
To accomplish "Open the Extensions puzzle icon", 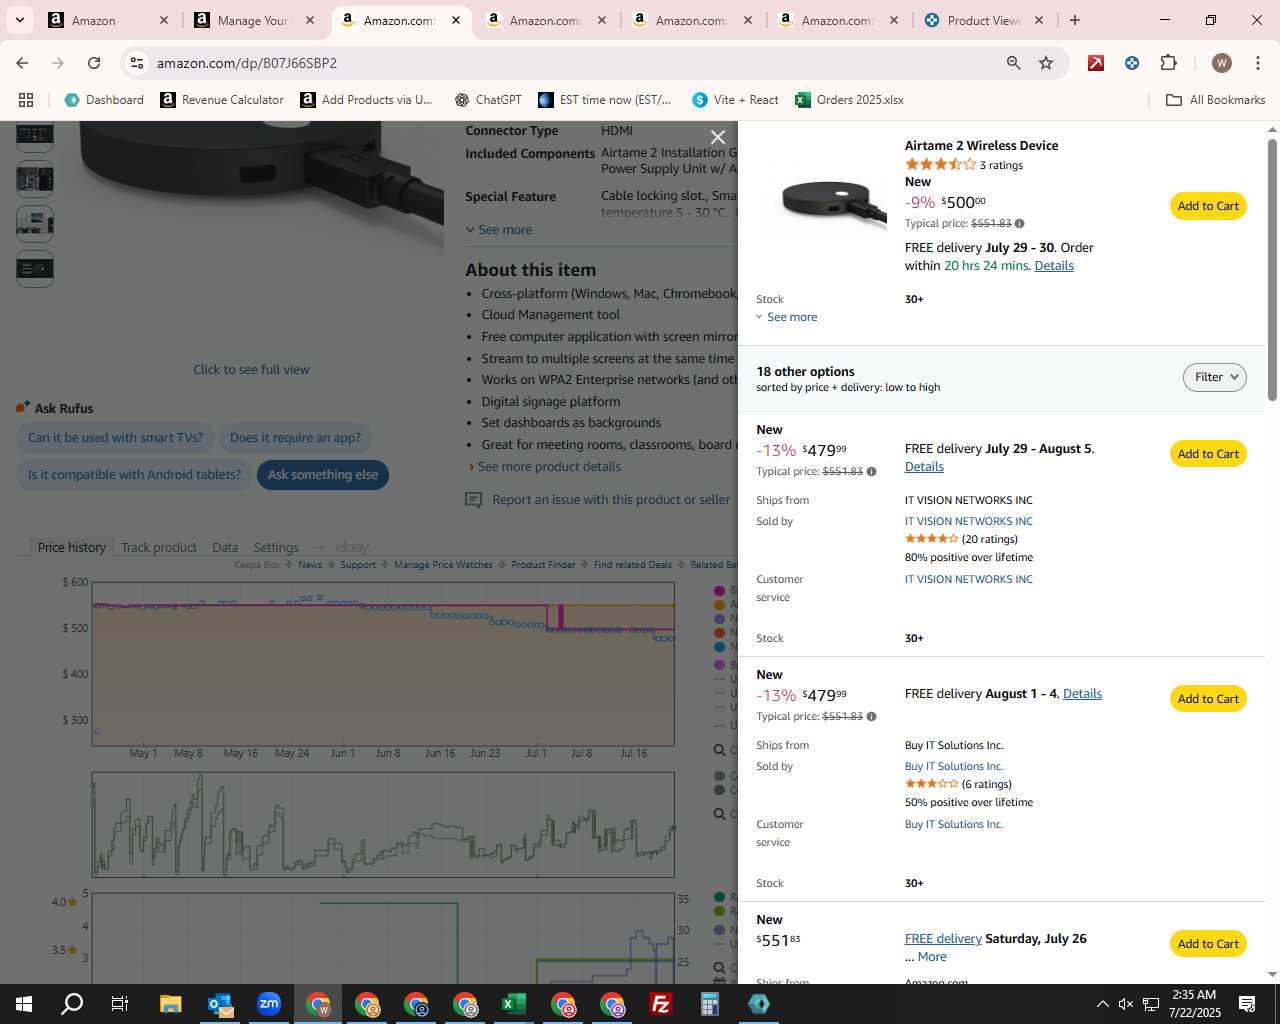I will (1168, 63).
